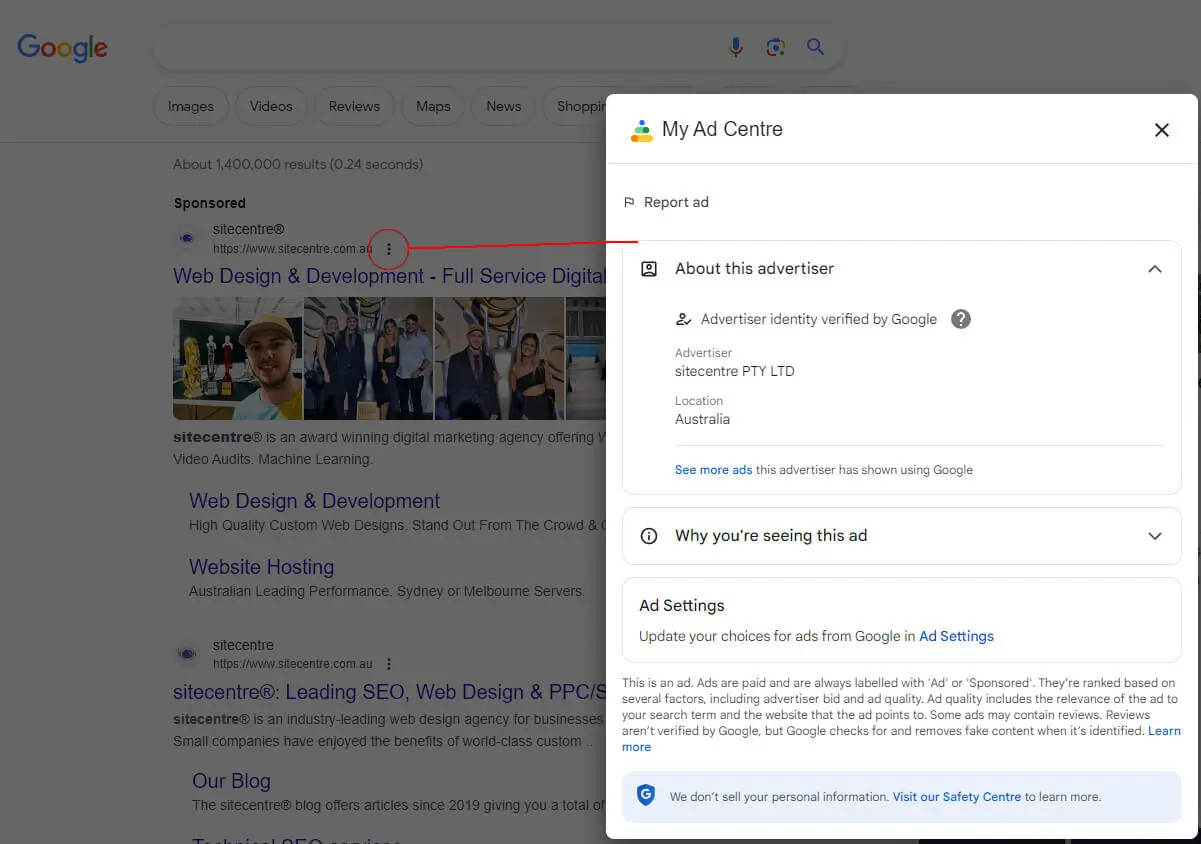Screen dimensions: 1201x844
Task: Click the Google logo
Action: [62, 47]
